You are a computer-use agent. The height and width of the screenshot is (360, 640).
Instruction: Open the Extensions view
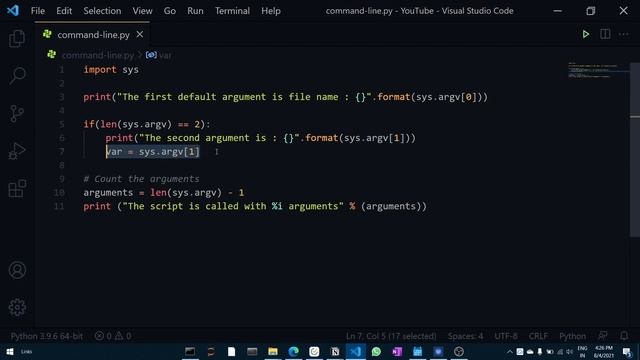point(17,188)
